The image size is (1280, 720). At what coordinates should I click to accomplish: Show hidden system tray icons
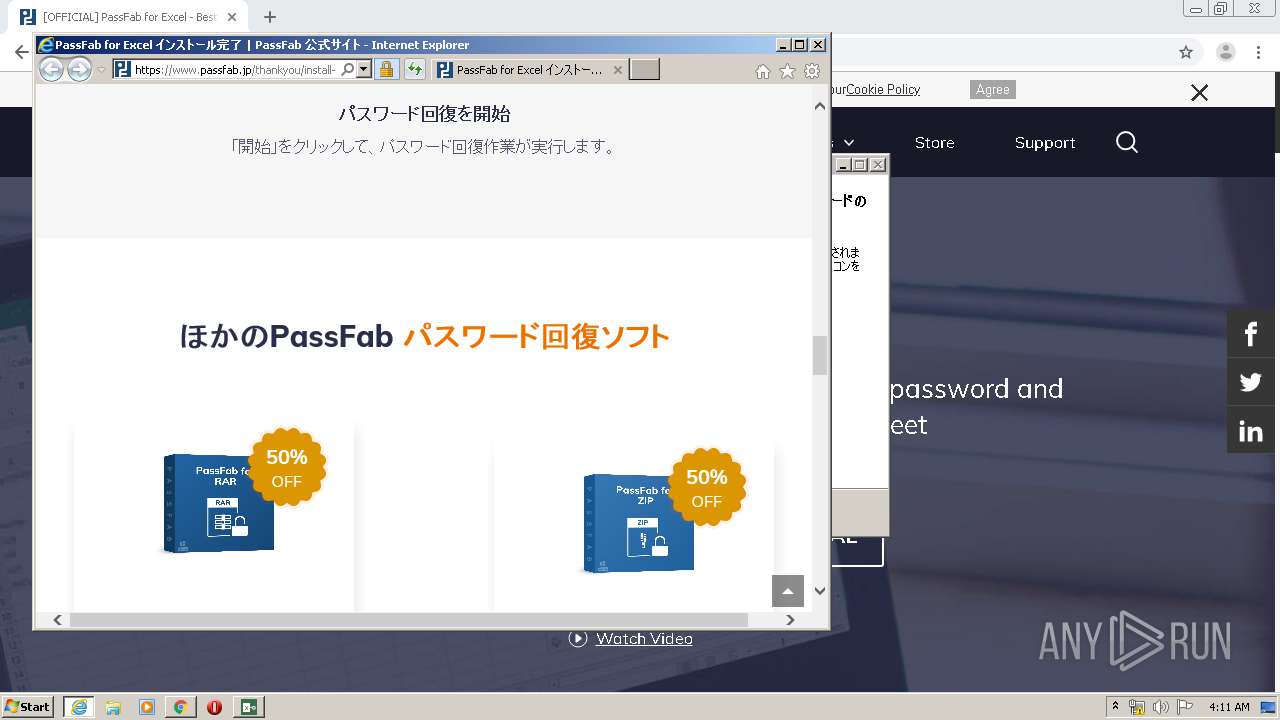tap(1115, 707)
